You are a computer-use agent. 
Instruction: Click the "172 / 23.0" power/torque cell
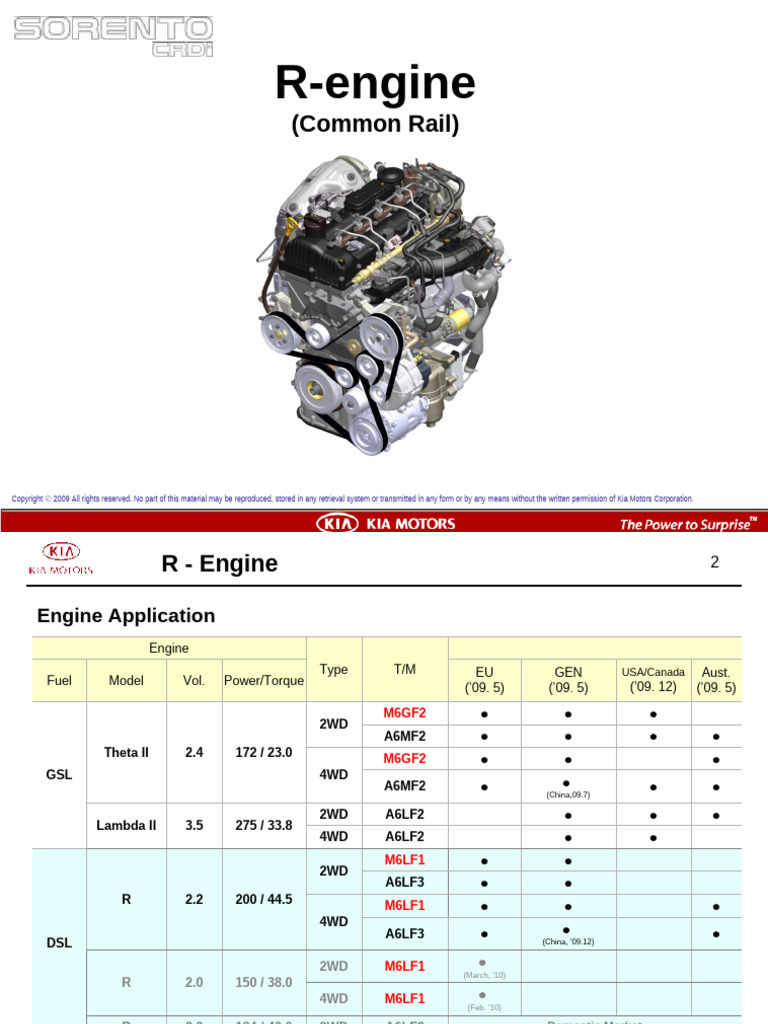coord(264,752)
